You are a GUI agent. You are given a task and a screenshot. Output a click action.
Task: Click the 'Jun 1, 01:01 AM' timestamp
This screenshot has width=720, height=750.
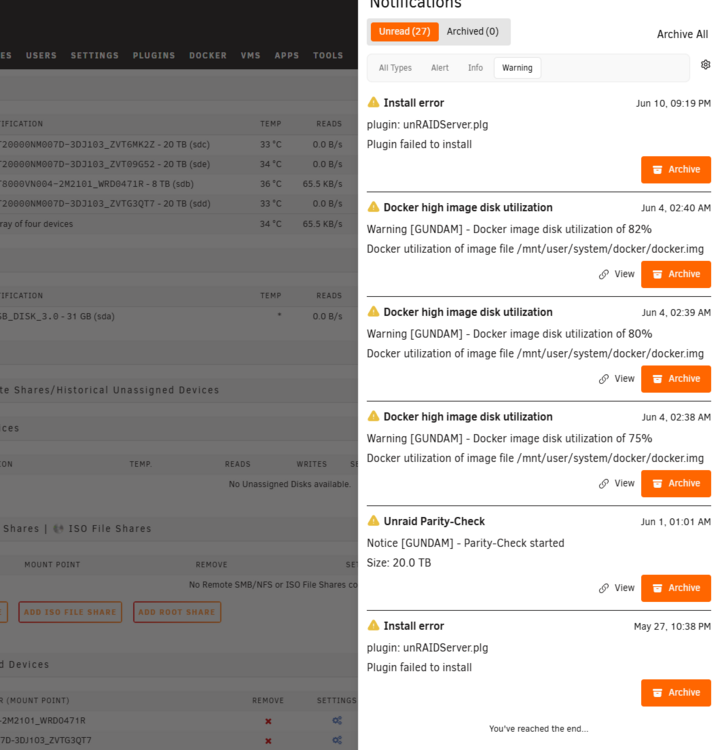[676, 522]
